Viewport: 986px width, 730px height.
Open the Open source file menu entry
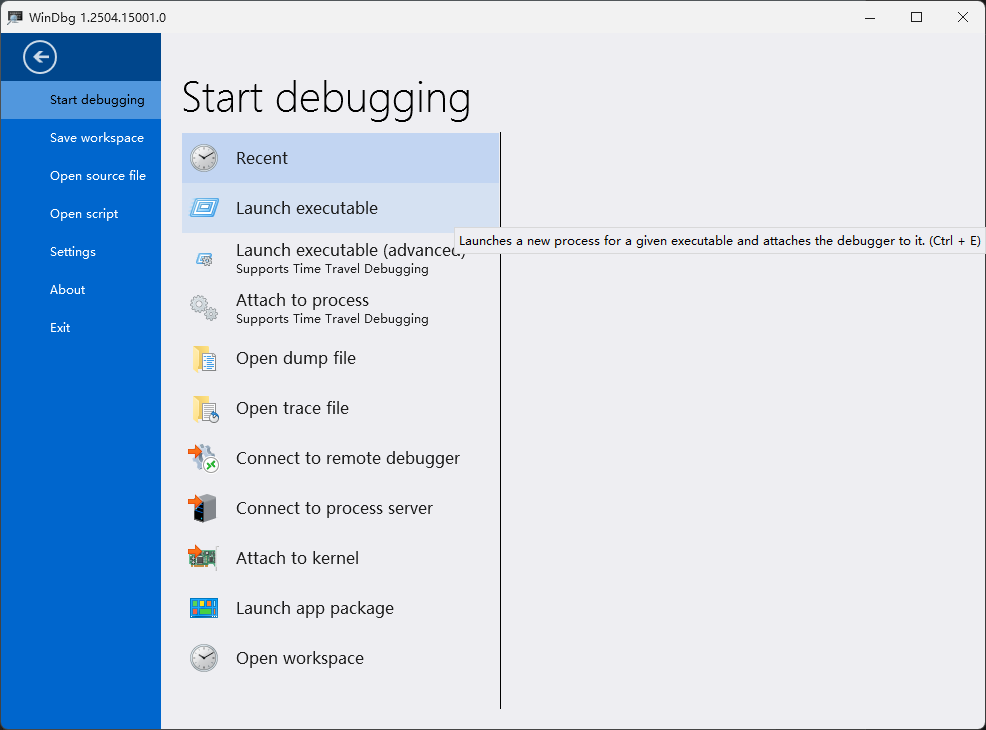click(80, 175)
